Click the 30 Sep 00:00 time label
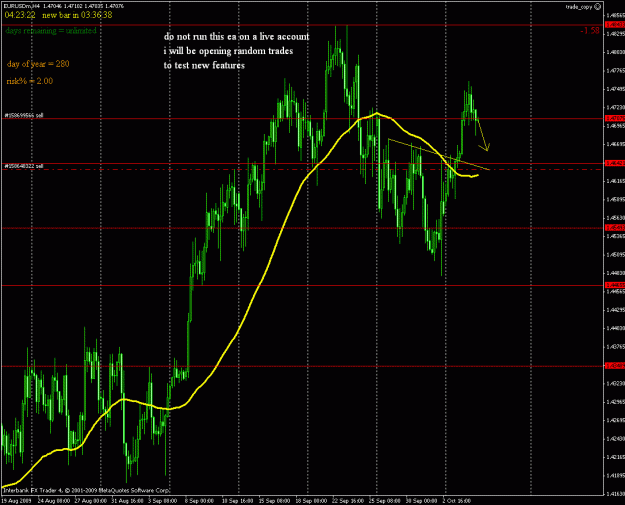 click(x=421, y=501)
